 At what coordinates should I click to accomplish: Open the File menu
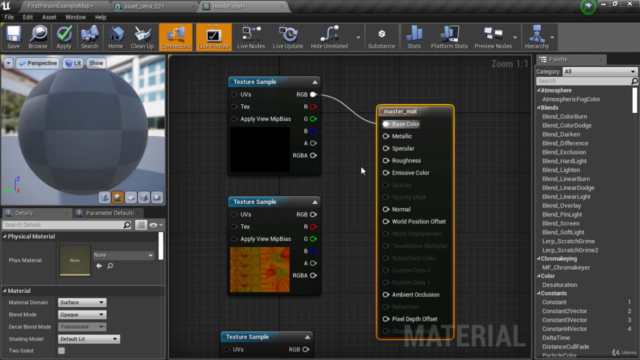[9, 17]
